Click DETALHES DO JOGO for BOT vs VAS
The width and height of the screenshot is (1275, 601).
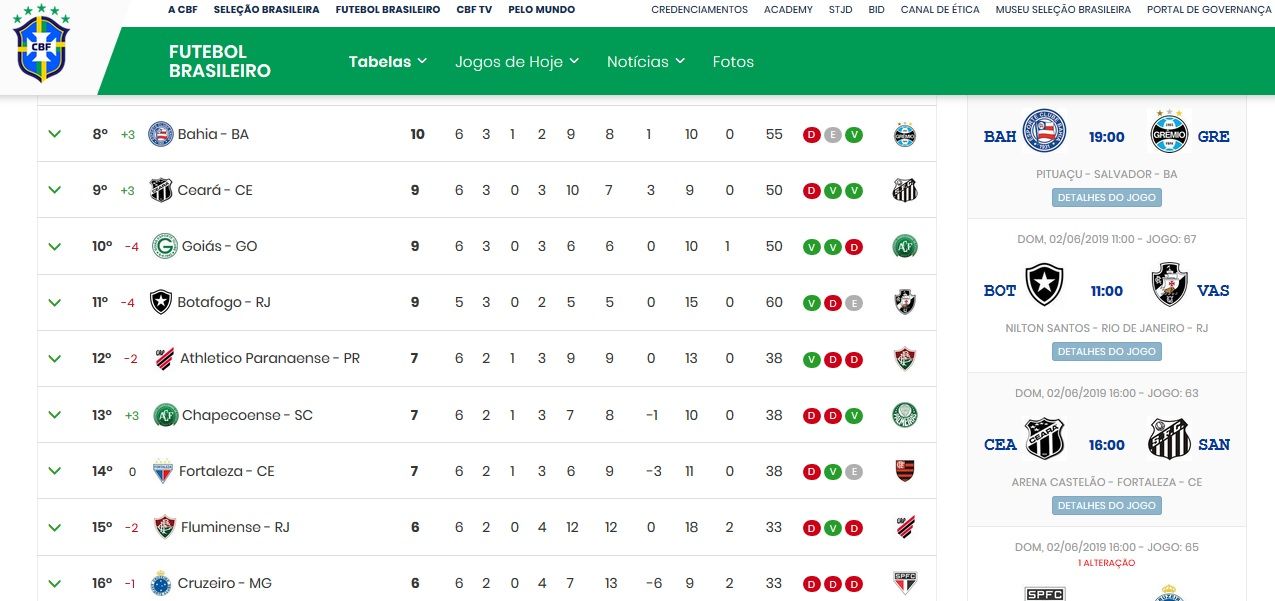(1106, 351)
